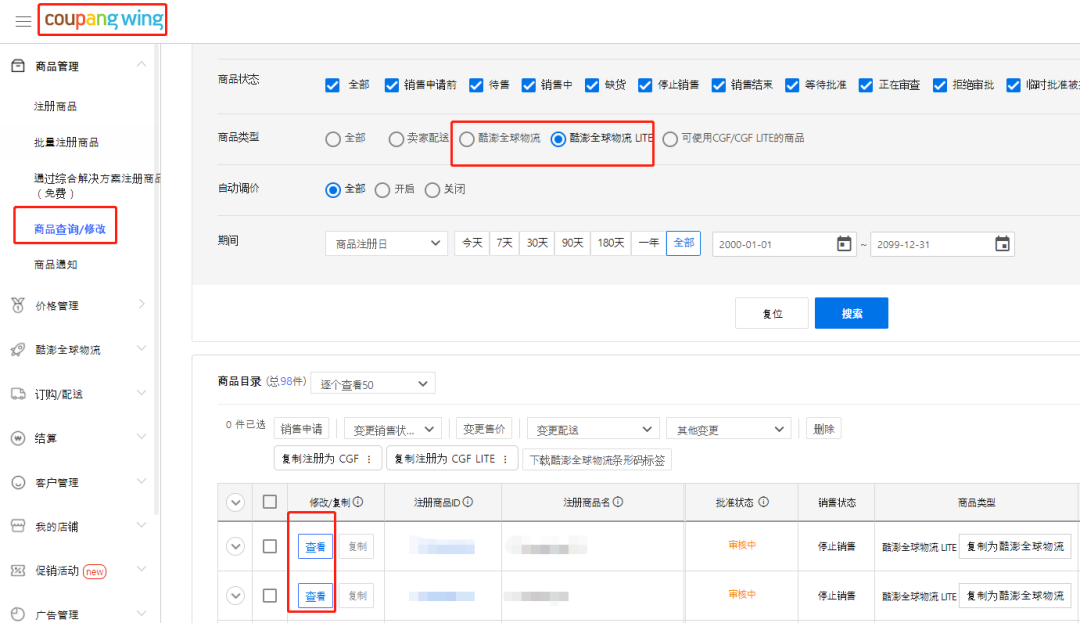1080x623 pixels.
Task: Open the 其他变更 dropdown
Action: [x=729, y=429]
